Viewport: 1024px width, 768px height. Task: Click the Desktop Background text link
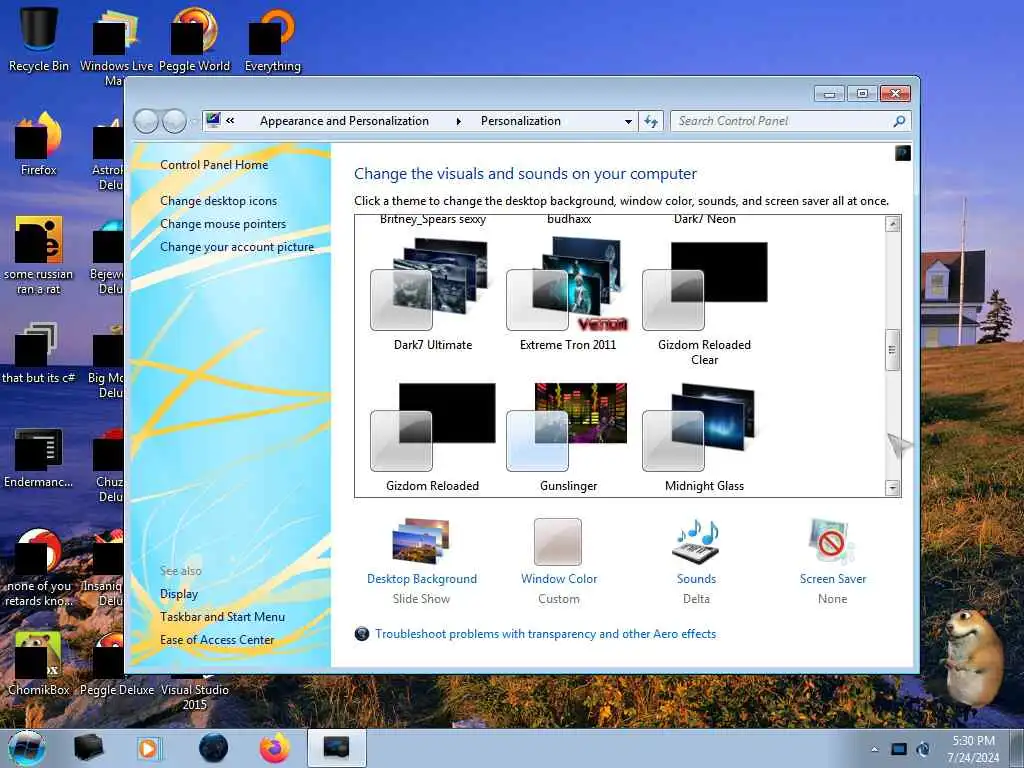(422, 579)
